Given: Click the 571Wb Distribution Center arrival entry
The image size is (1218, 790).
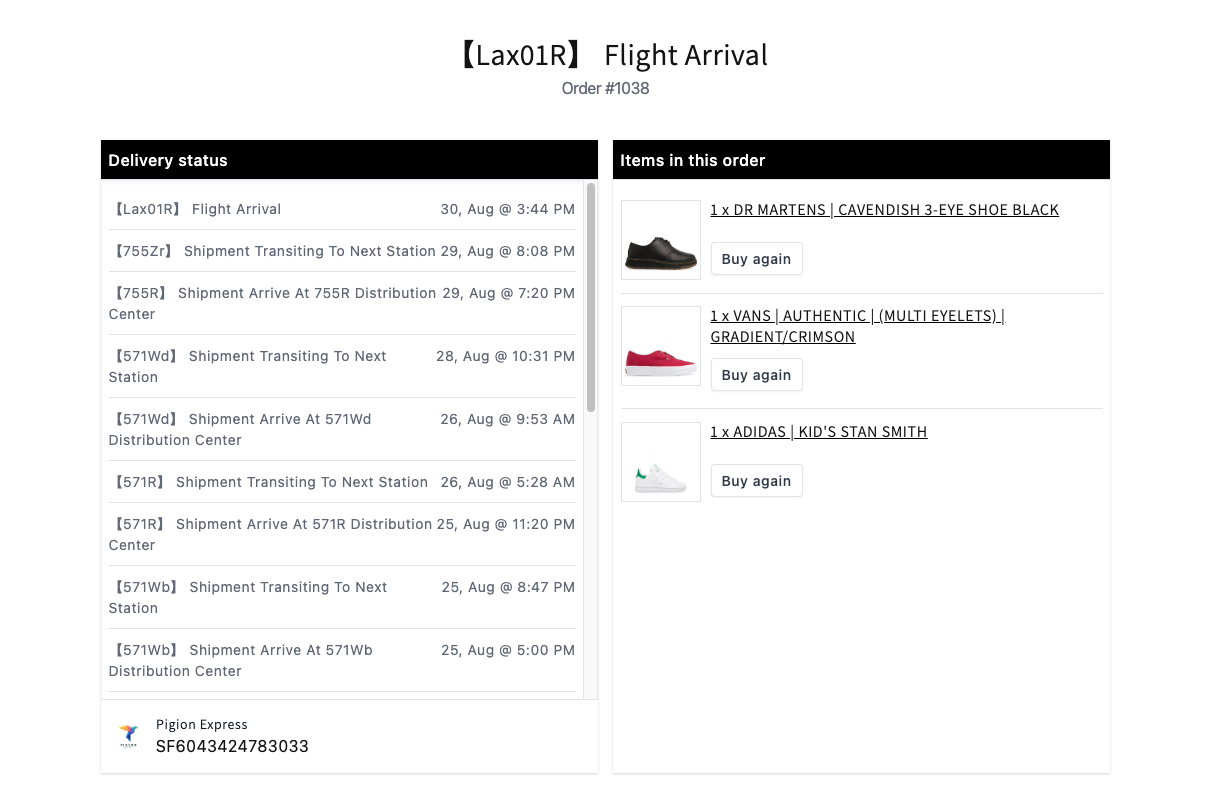Looking at the screenshot, I should point(341,660).
